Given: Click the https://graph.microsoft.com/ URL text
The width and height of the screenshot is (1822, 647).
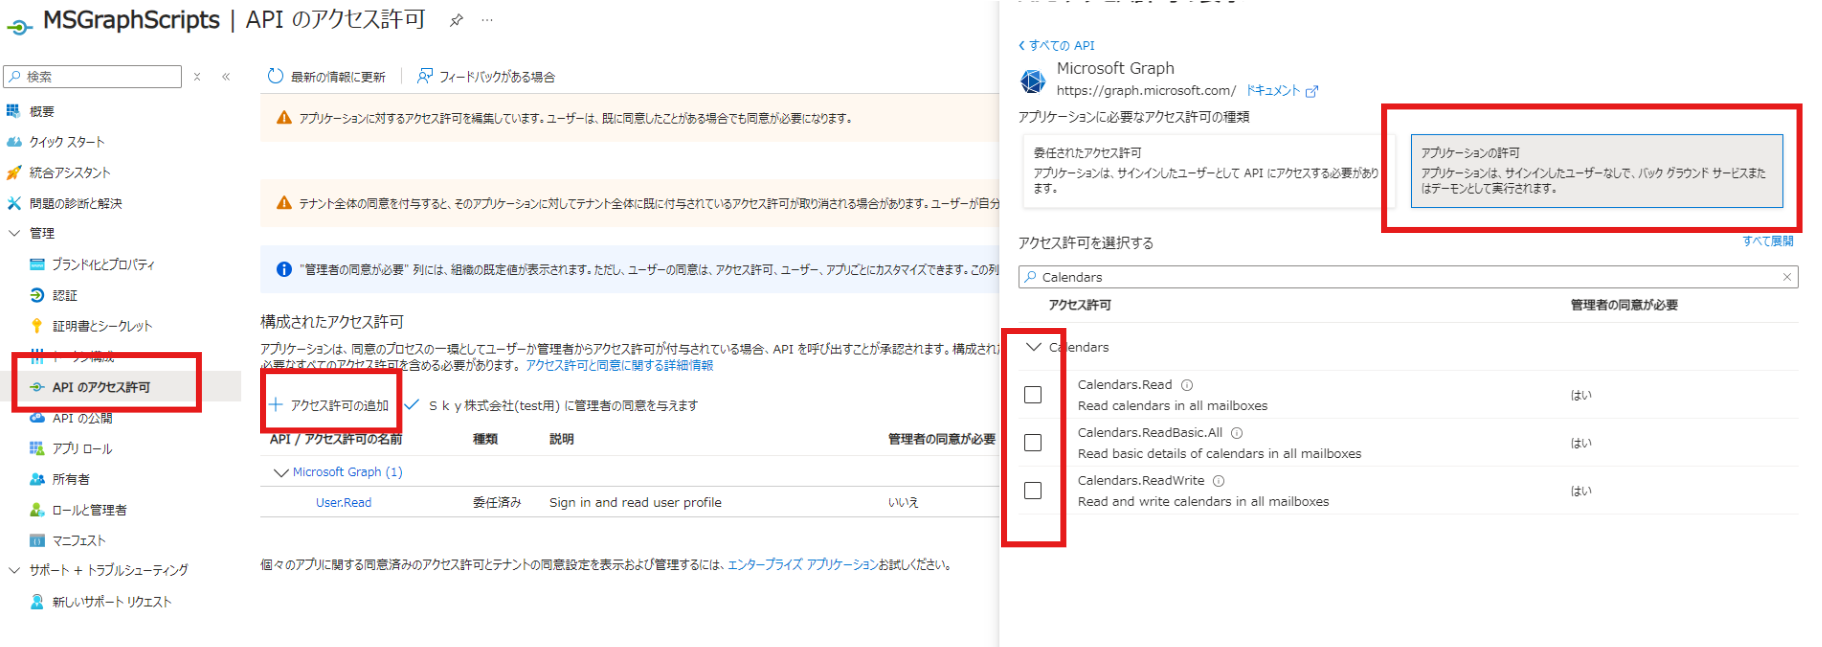Looking at the screenshot, I should [x=1146, y=91].
